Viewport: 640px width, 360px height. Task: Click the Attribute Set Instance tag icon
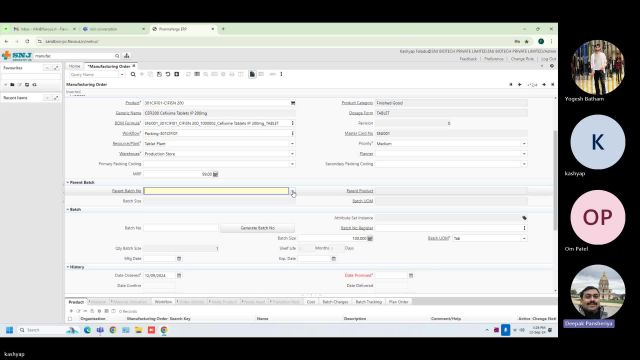pos(524,218)
